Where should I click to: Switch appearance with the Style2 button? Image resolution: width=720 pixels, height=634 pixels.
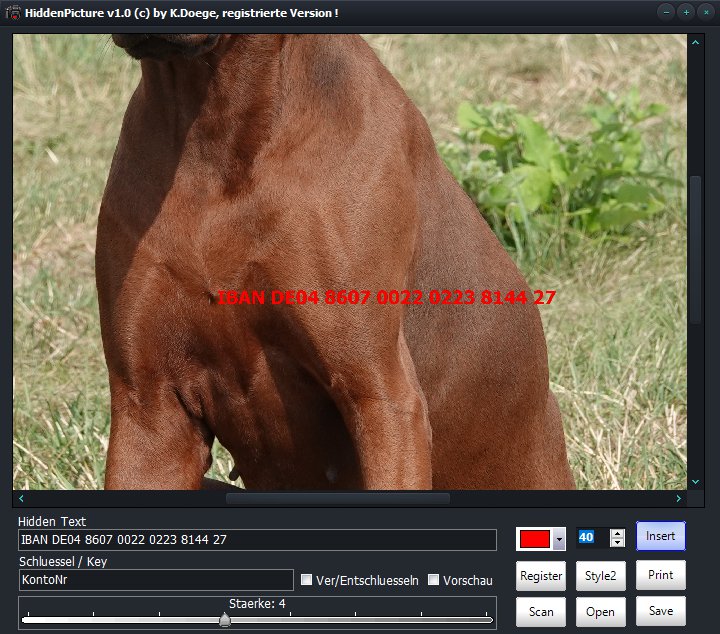pyautogui.click(x=600, y=576)
